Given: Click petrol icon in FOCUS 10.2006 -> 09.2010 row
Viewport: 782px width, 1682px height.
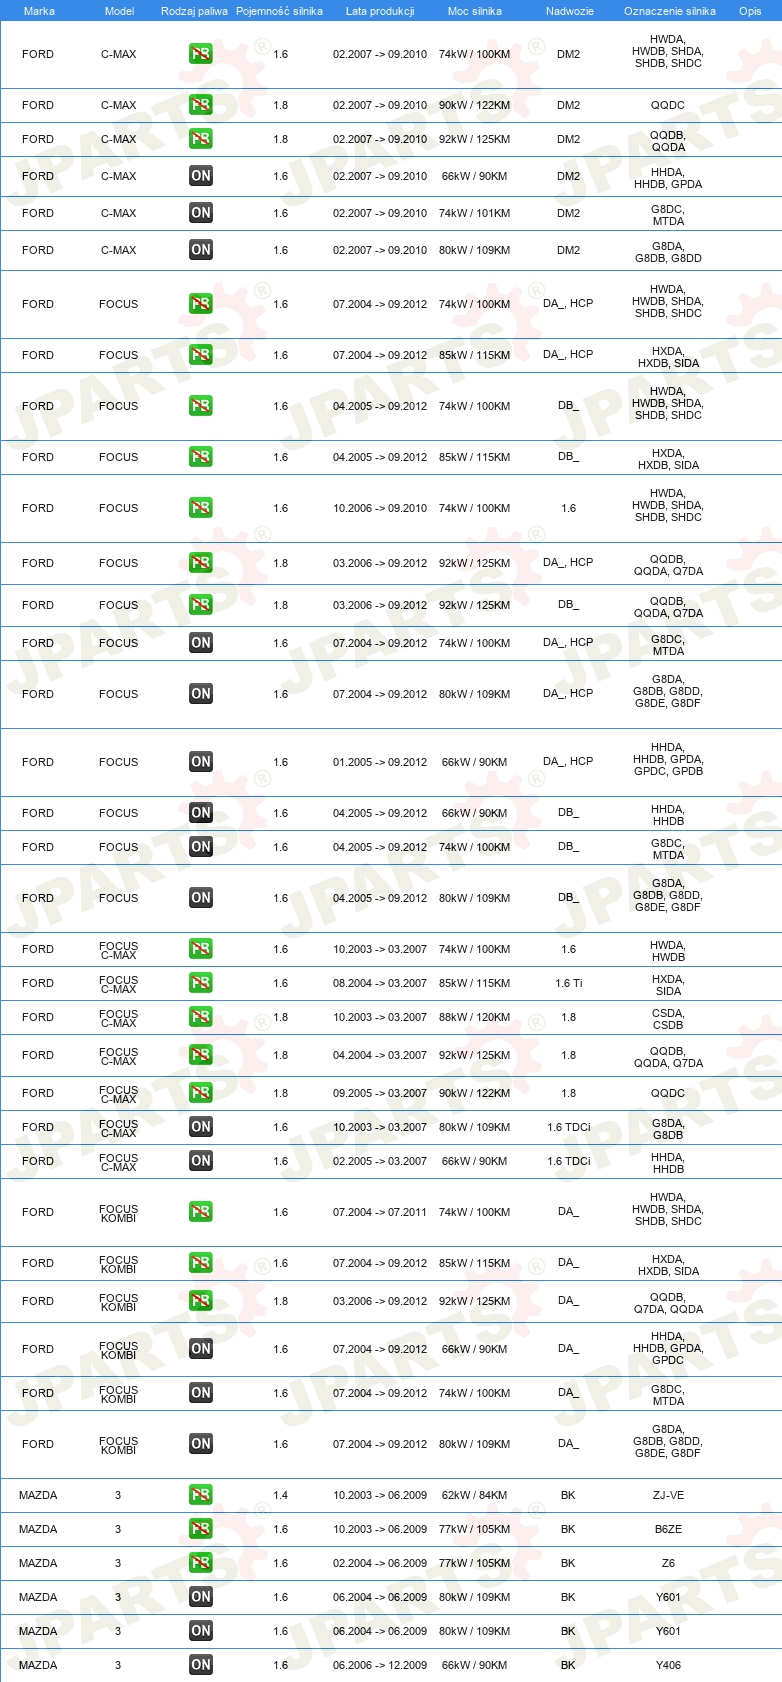Looking at the screenshot, I should pyautogui.click(x=201, y=508).
